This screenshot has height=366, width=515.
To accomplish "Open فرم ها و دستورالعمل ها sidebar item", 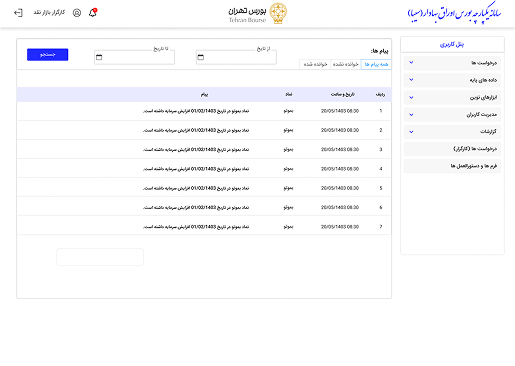I will point(452,166).
